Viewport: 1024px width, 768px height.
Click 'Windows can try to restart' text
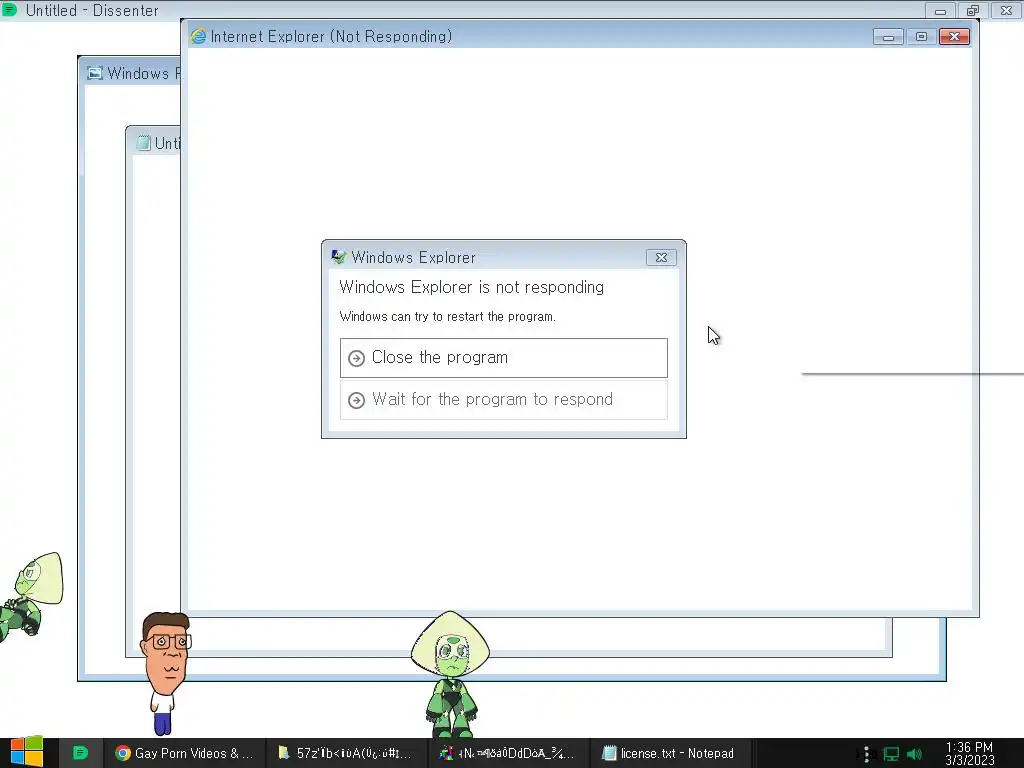coord(447,317)
